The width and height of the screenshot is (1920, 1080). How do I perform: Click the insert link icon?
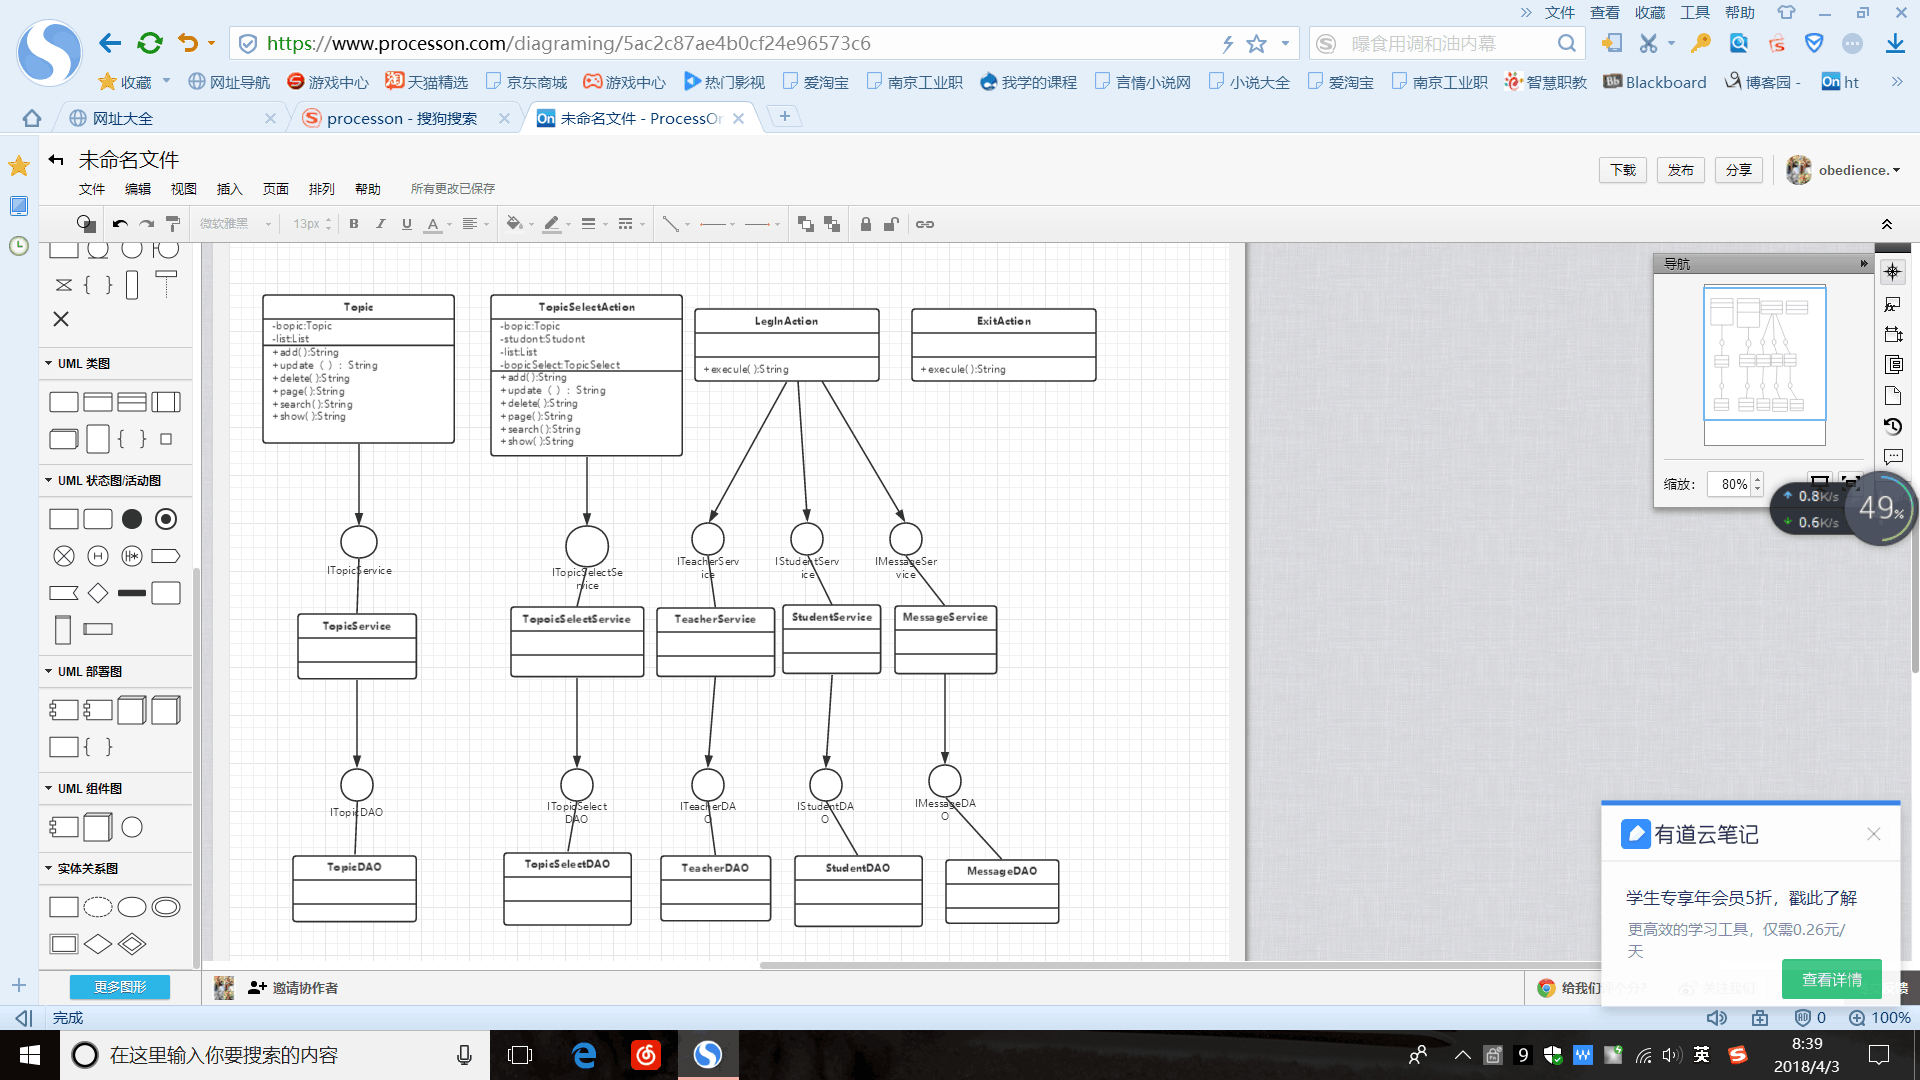(925, 224)
